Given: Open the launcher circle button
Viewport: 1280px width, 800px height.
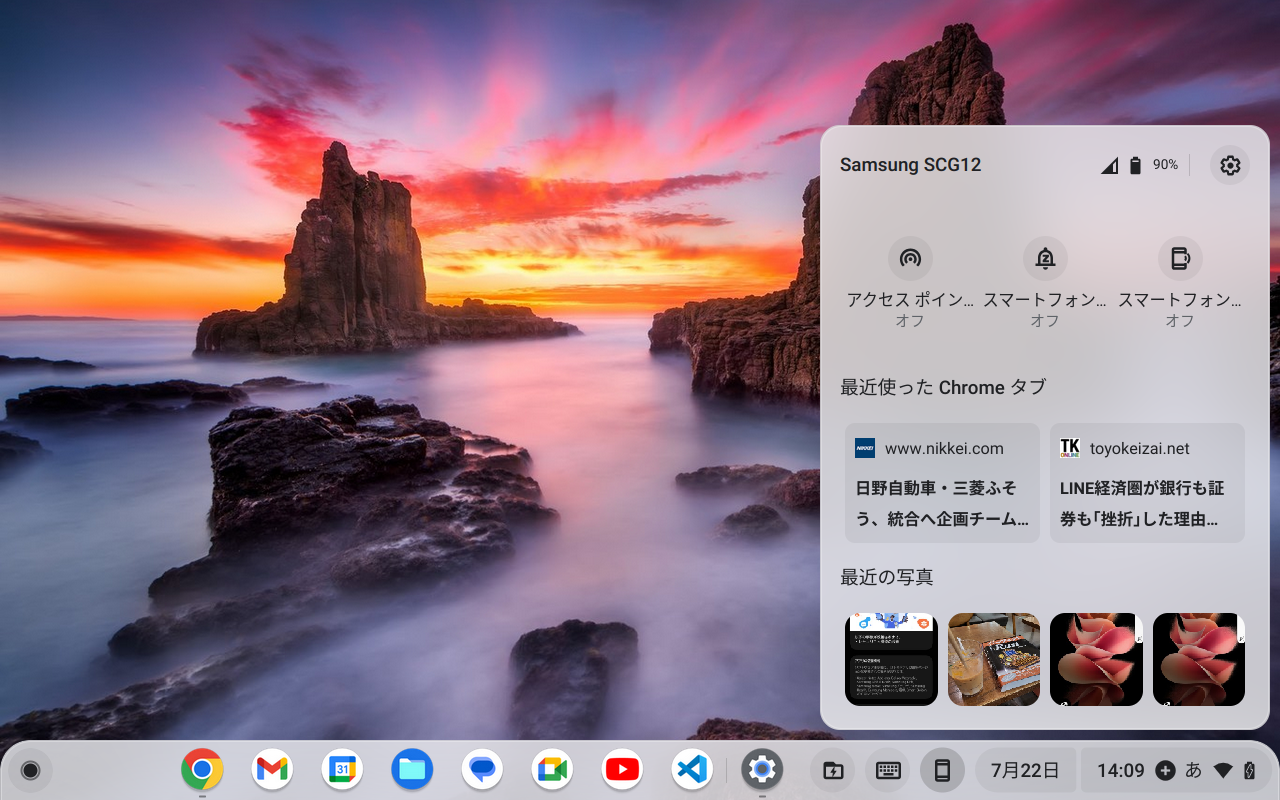Looking at the screenshot, I should click(x=31, y=770).
